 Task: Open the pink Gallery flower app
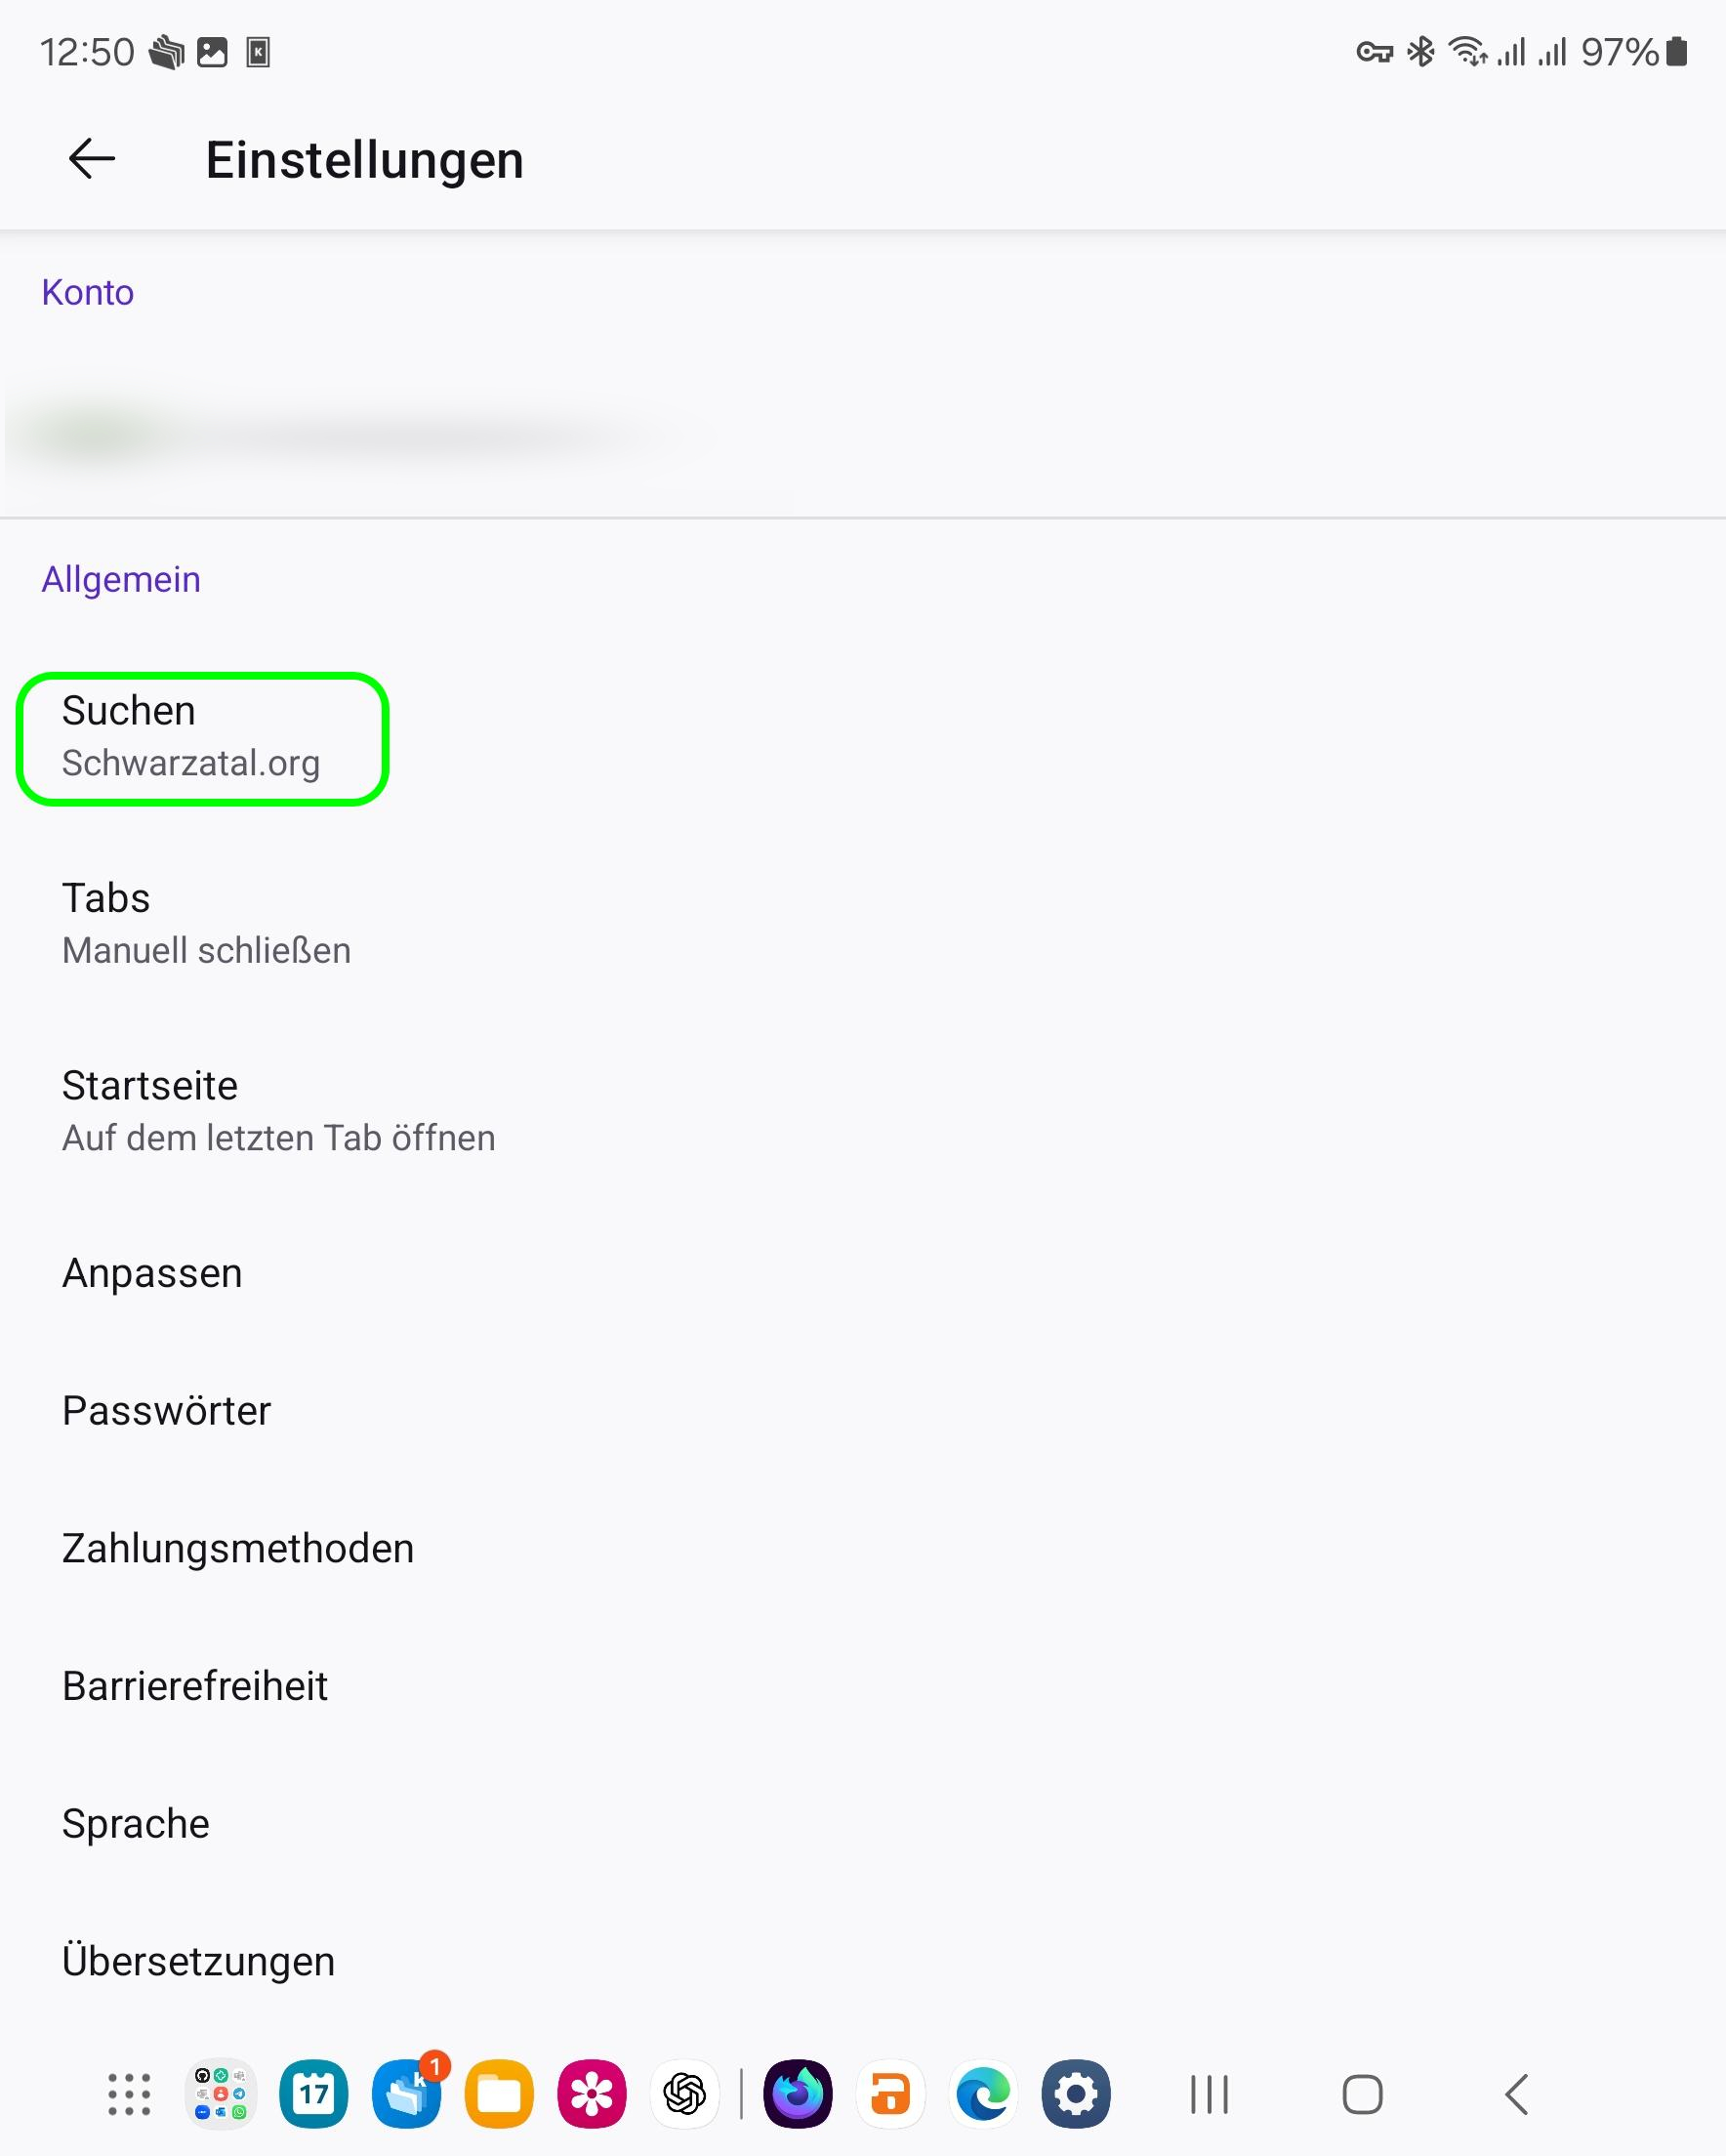592,2094
